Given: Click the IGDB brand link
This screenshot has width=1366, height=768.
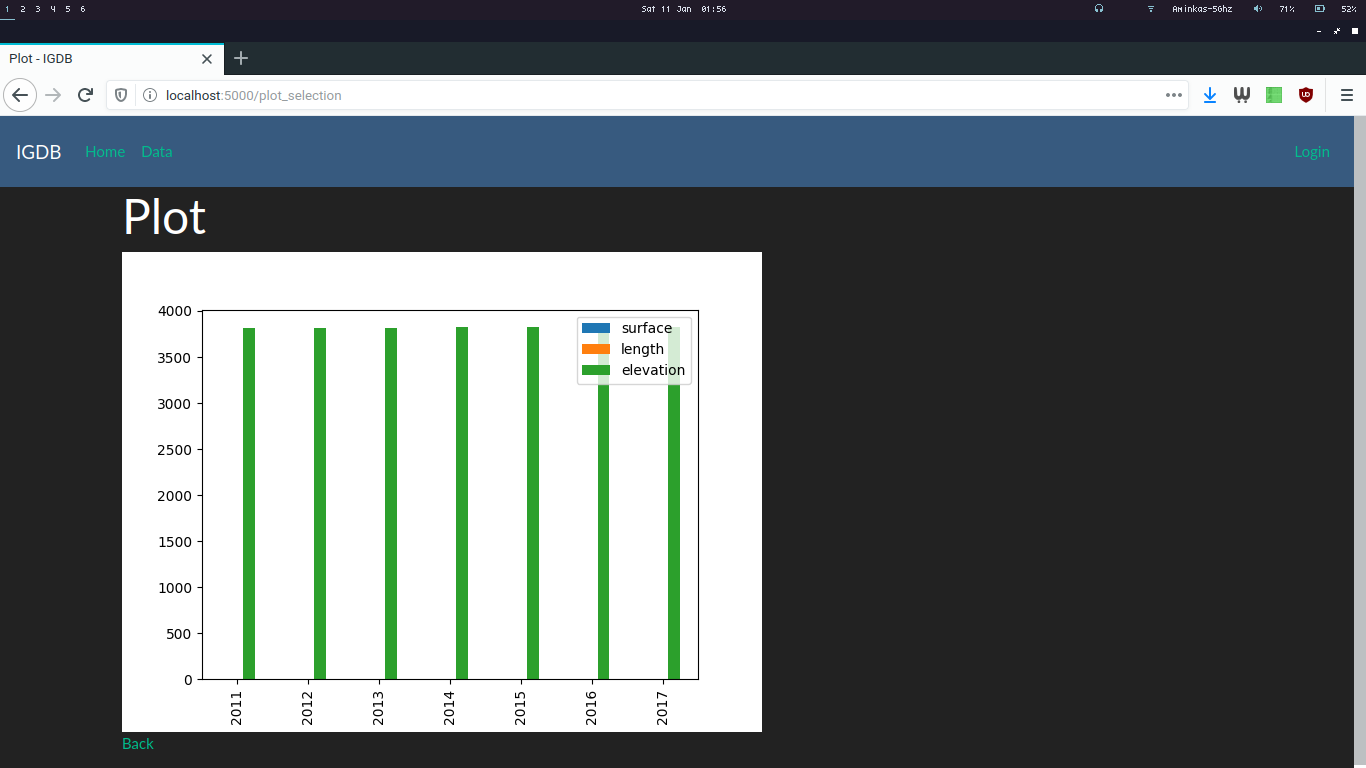Looking at the screenshot, I should [39, 152].
